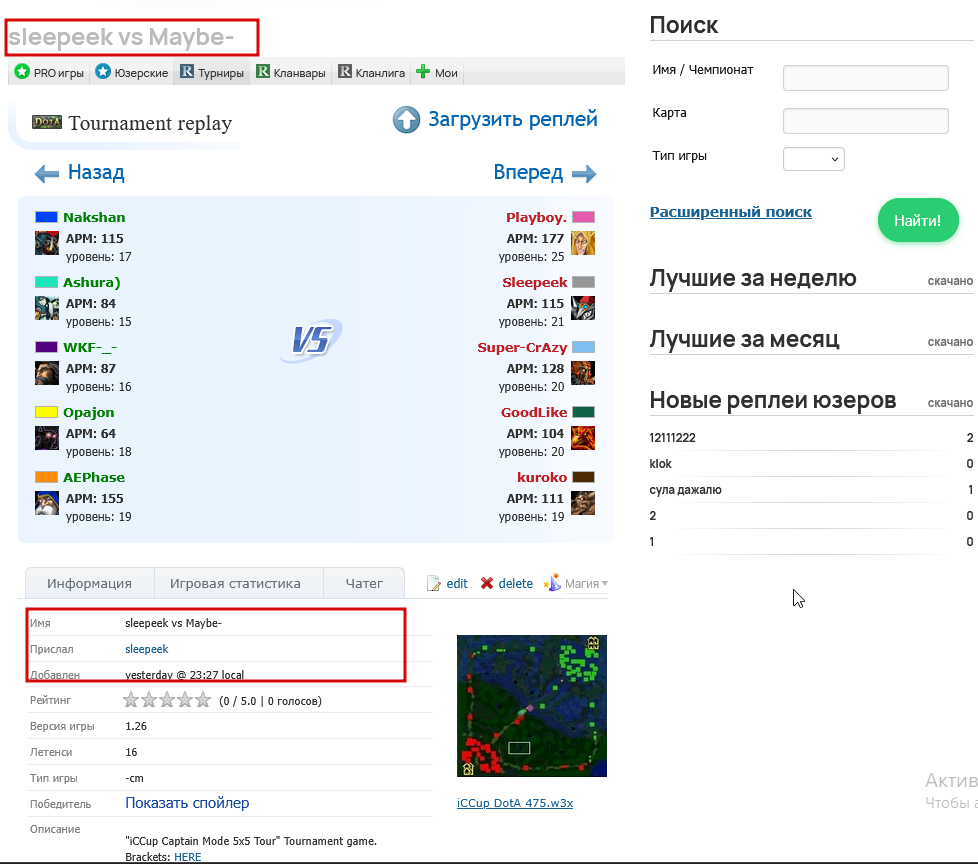Click the Имя / Чемпионат input field
The image size is (978, 864).
click(866, 78)
